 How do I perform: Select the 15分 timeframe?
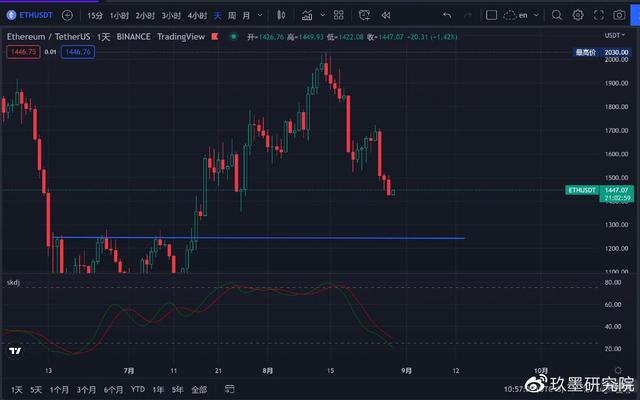click(95, 16)
